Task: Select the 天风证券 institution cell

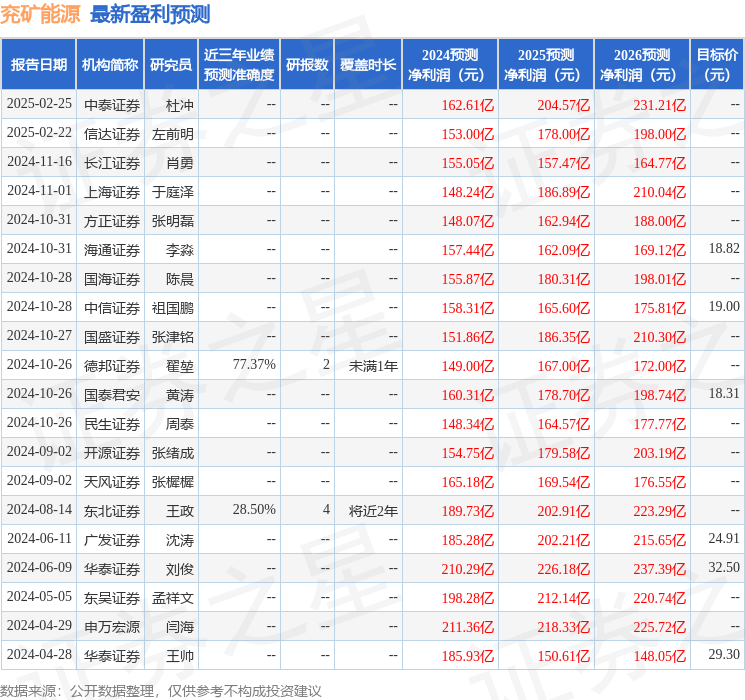Action: [112, 482]
